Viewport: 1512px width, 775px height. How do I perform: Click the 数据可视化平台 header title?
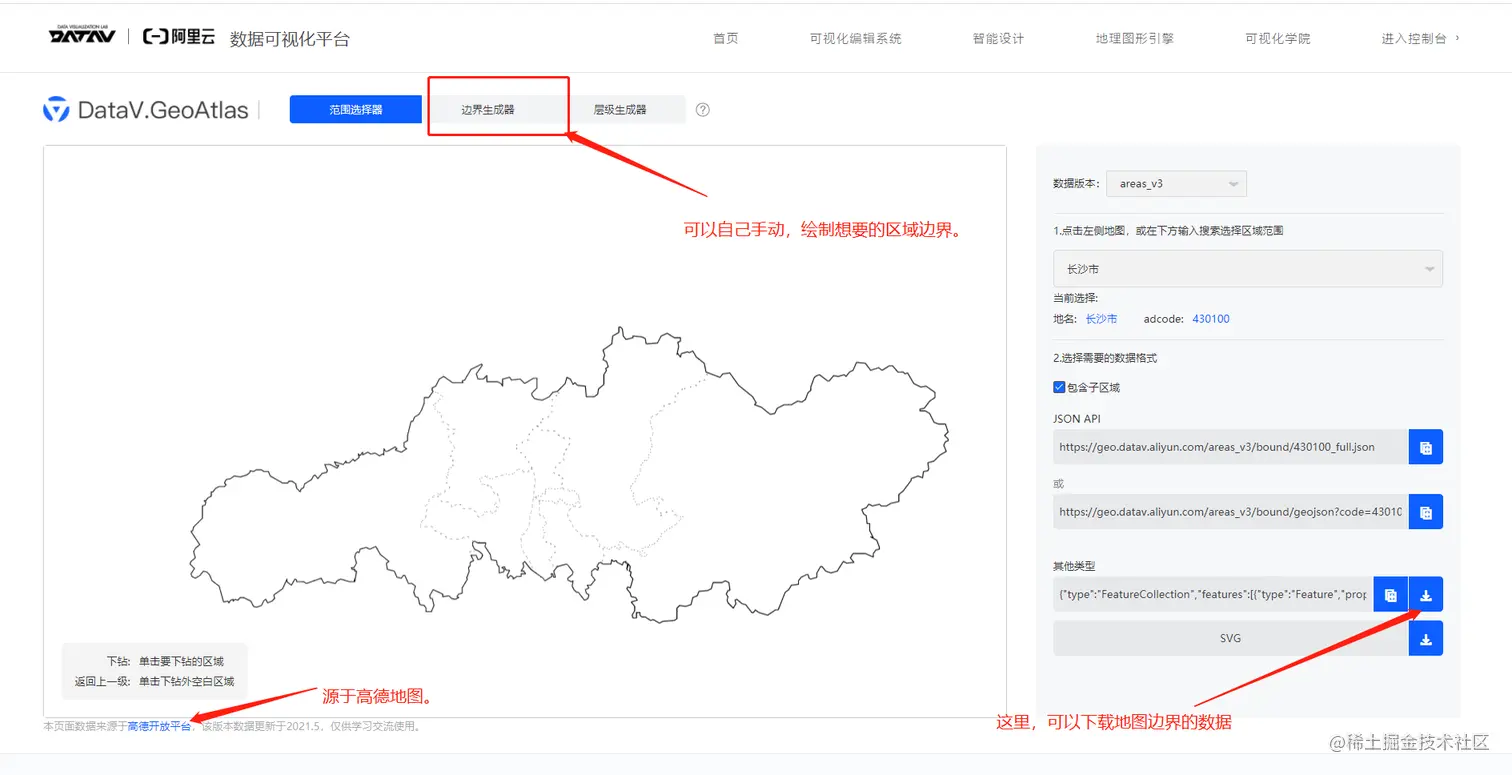[x=290, y=39]
